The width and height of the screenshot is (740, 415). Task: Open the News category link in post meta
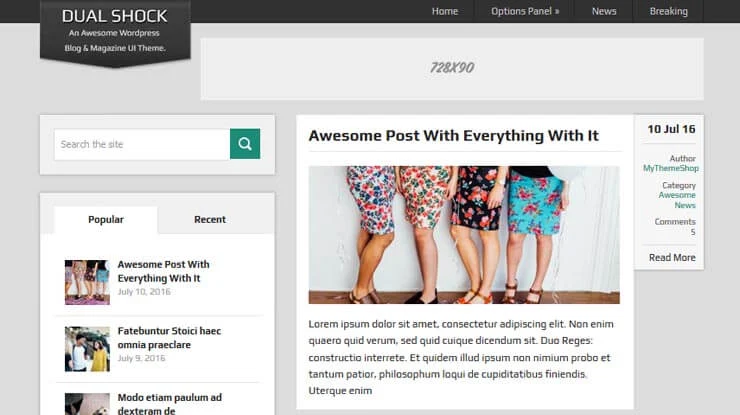click(685, 205)
